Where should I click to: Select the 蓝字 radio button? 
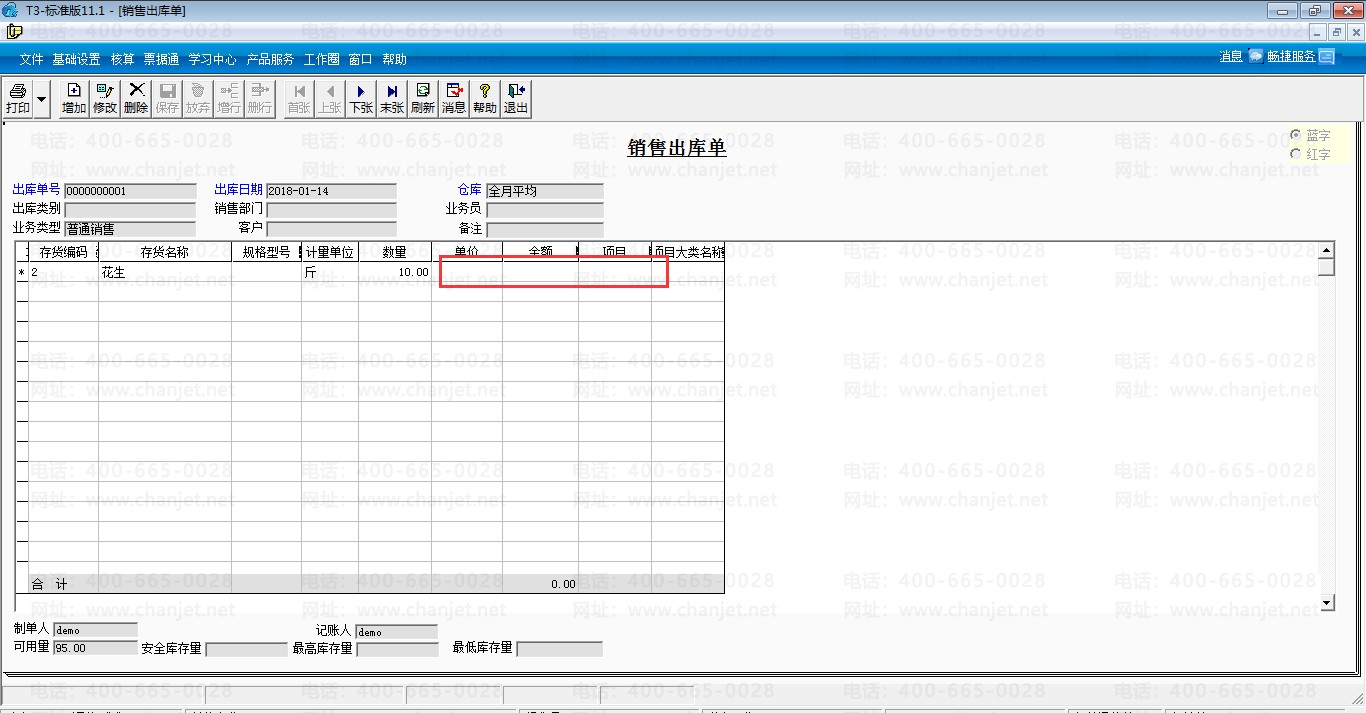[x=1296, y=135]
